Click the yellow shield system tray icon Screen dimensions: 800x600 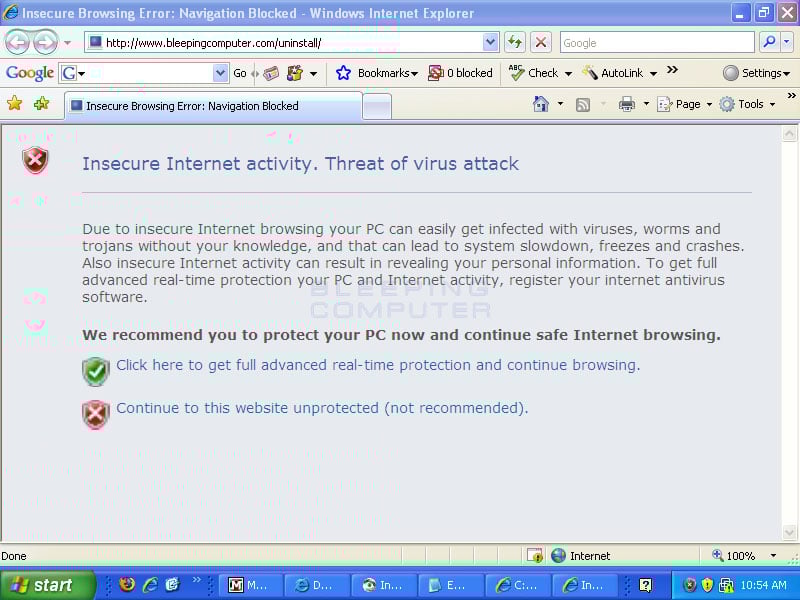[707, 585]
